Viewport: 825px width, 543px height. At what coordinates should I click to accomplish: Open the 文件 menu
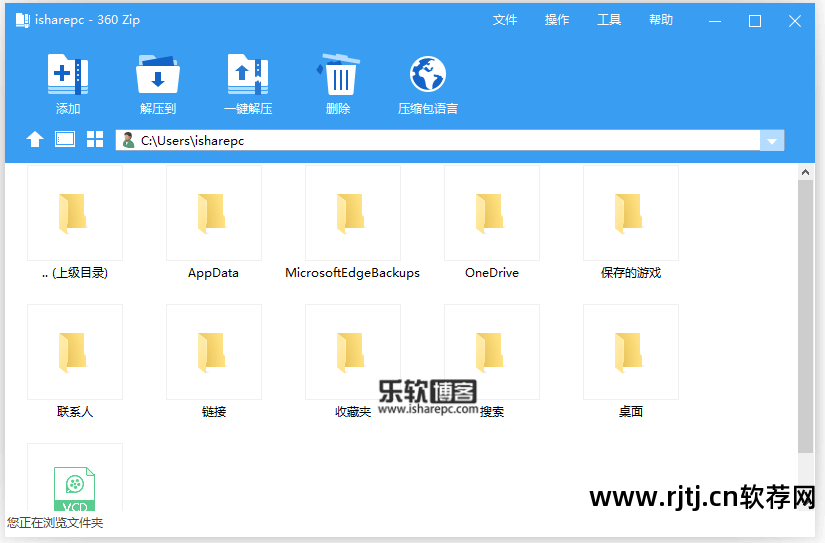click(x=505, y=20)
